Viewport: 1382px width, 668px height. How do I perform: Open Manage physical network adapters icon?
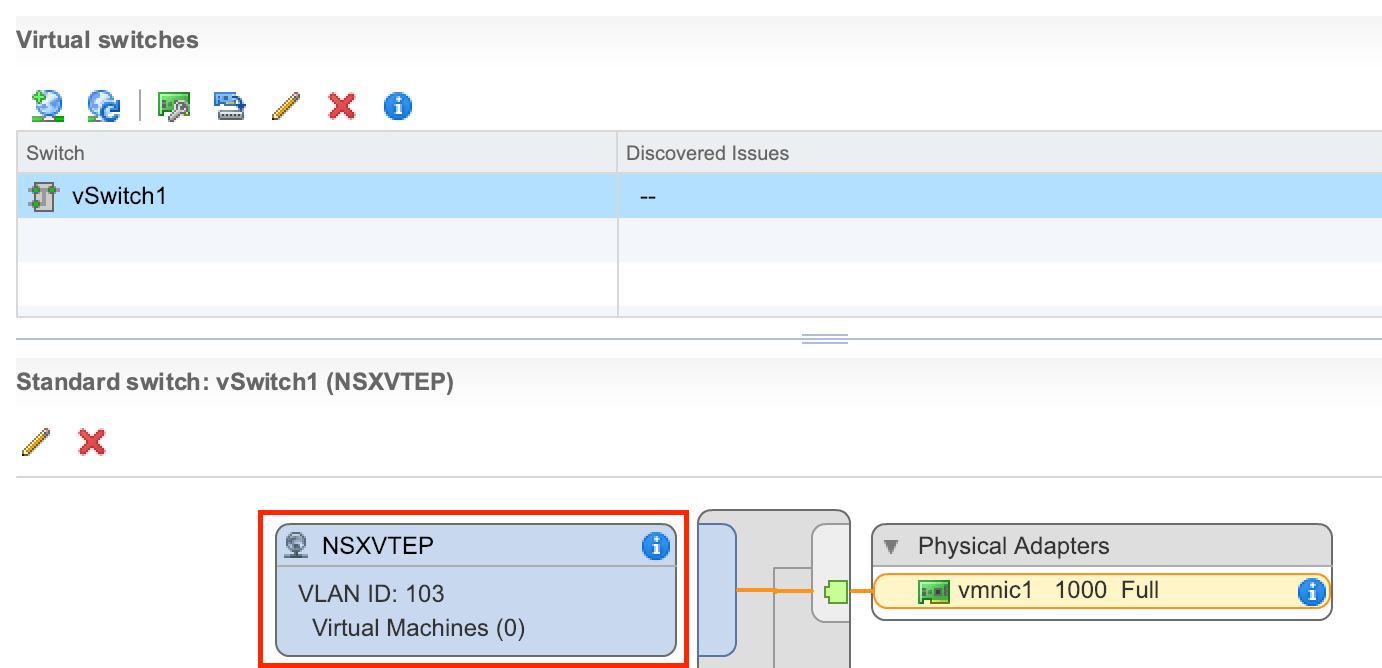(174, 106)
